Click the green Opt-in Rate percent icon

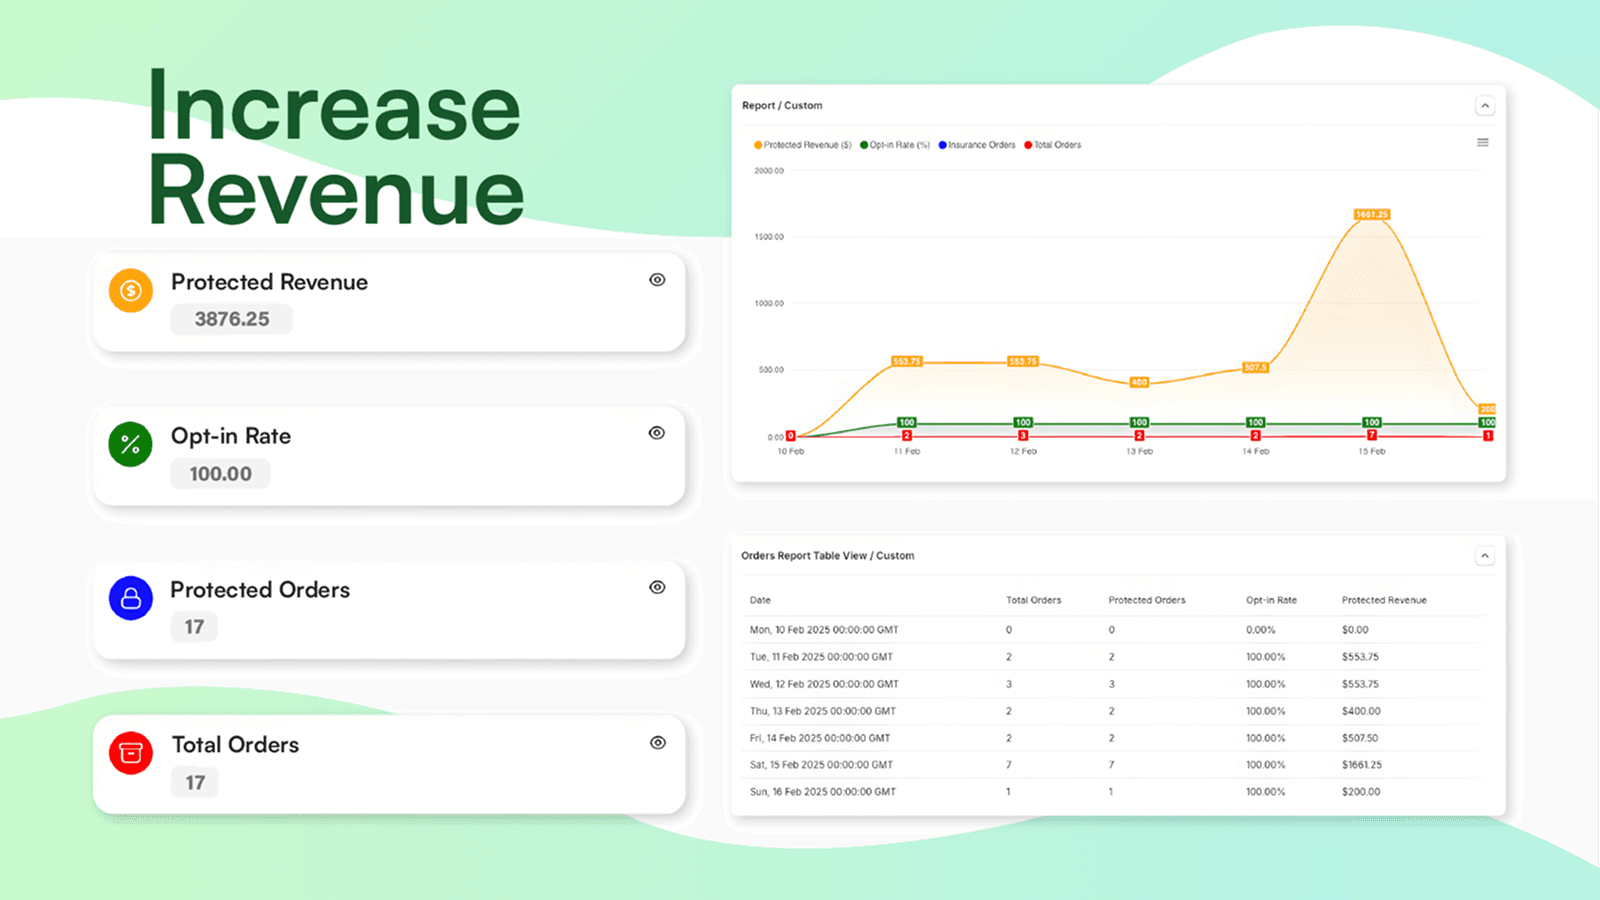tap(129, 444)
